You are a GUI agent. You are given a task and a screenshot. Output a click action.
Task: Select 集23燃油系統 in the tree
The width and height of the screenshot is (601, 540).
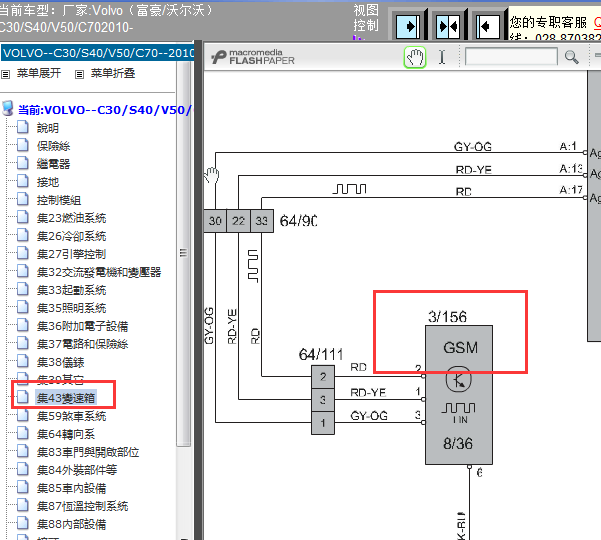[71, 218]
